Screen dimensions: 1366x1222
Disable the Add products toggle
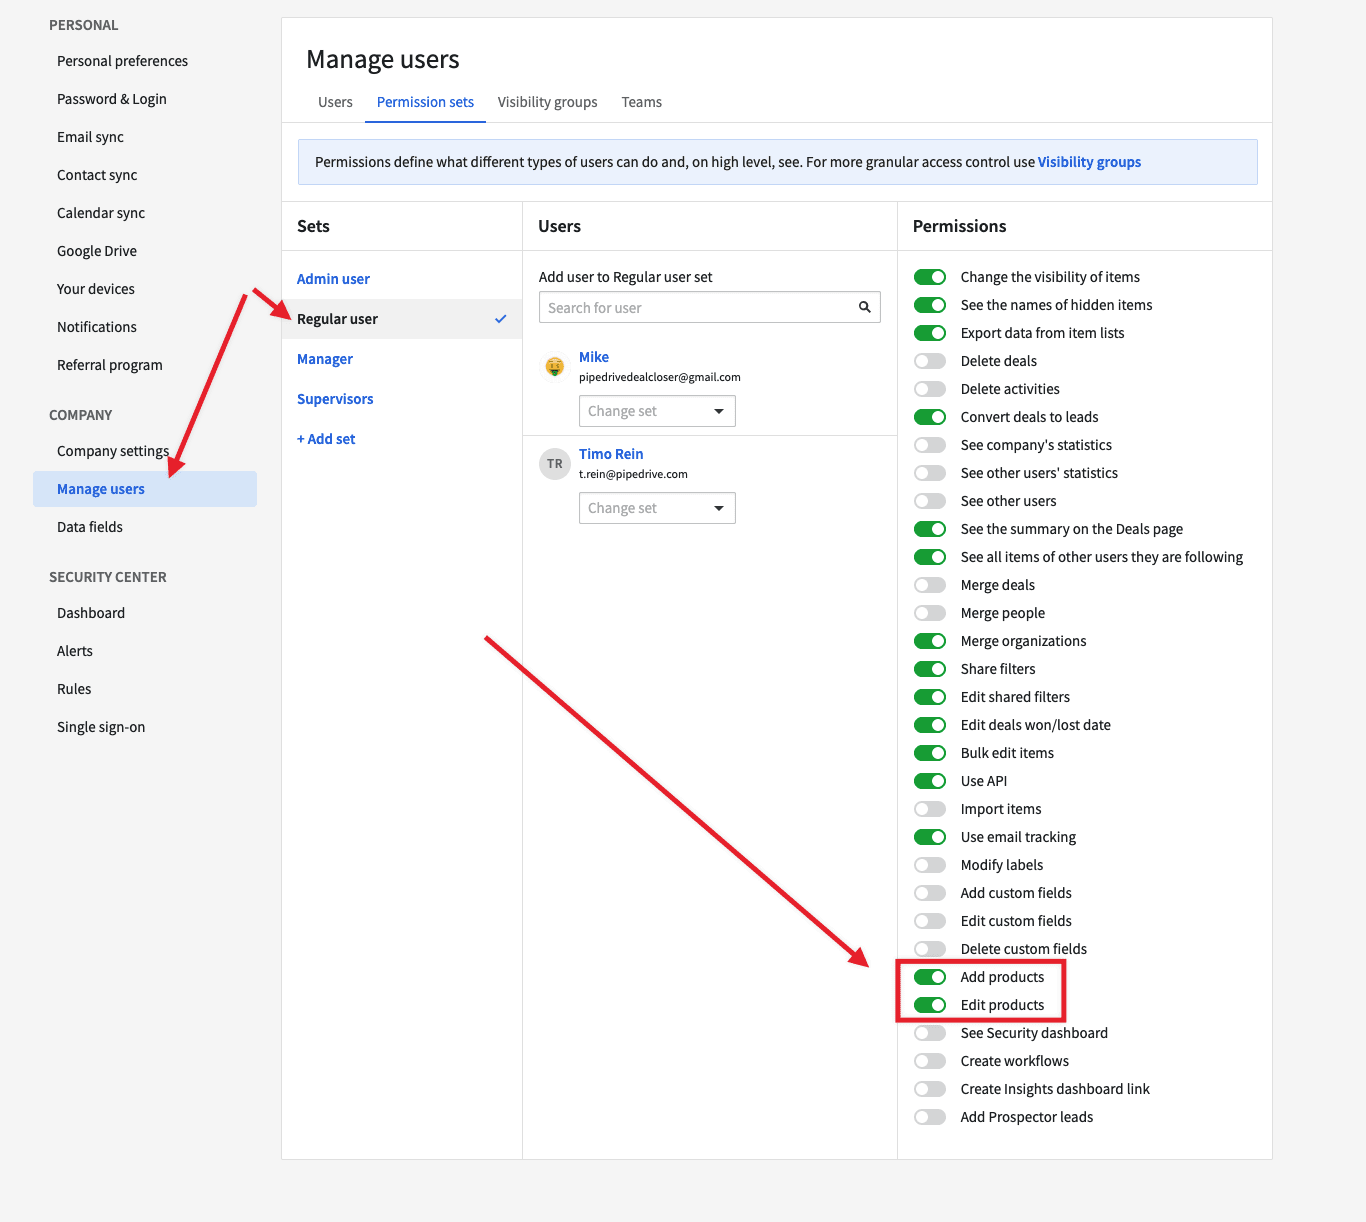point(930,977)
